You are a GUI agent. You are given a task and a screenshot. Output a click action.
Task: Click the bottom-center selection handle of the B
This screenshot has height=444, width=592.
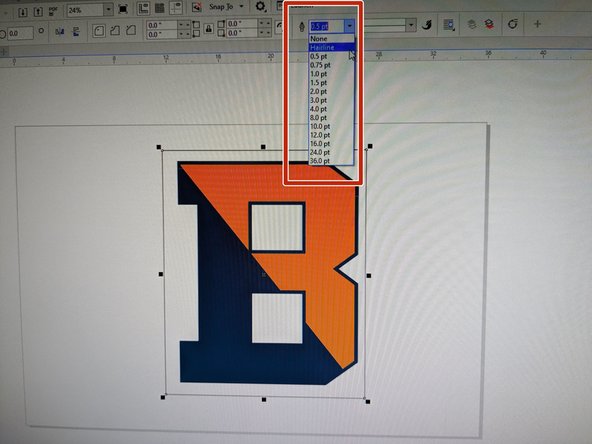[264, 399]
